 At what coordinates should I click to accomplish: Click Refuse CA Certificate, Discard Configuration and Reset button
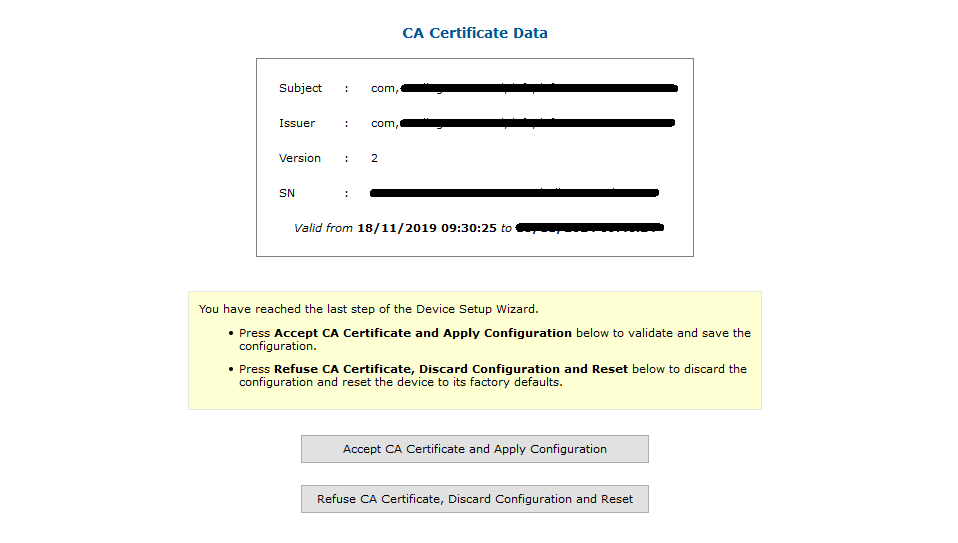[475, 499]
